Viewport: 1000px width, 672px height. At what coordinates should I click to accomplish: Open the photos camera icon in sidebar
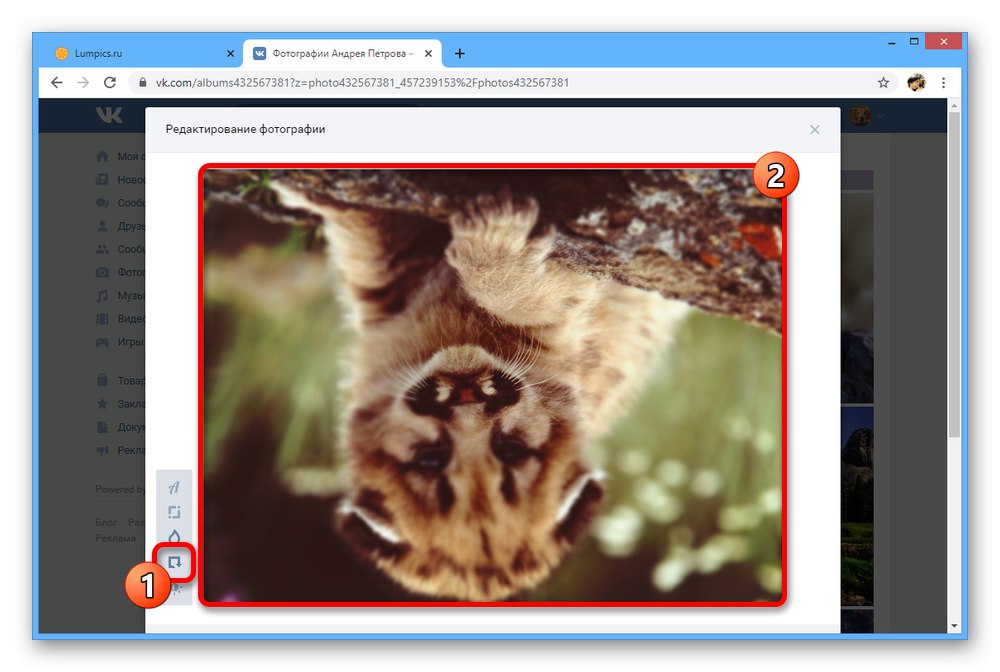tap(102, 272)
